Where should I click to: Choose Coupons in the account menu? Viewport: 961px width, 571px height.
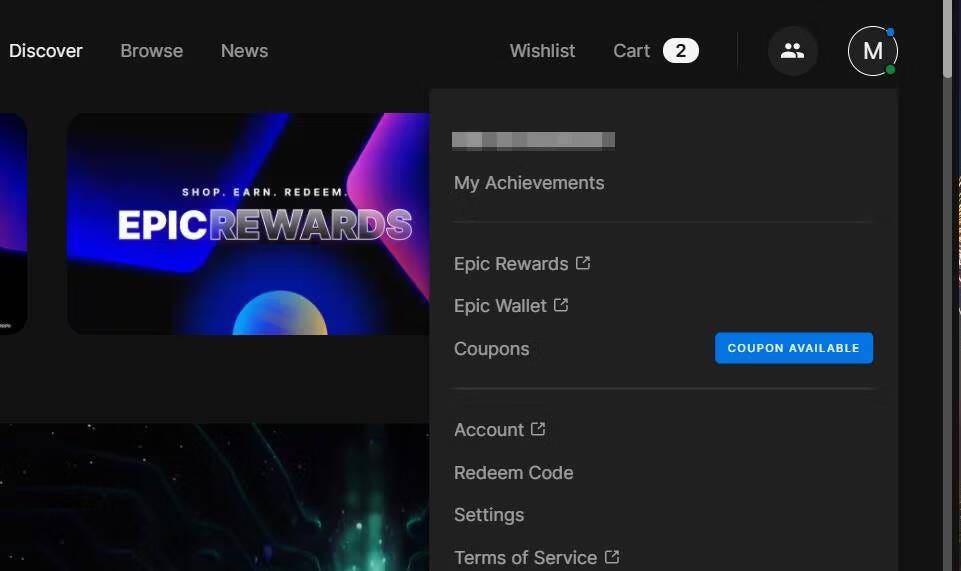coord(492,349)
